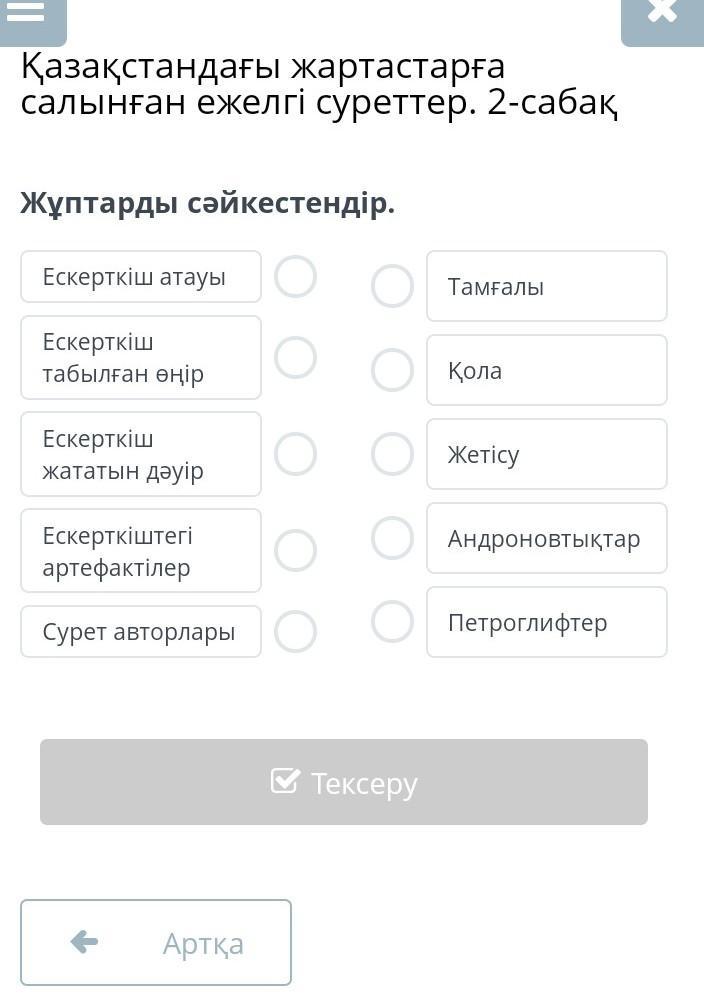Select radio circle beside Сурет авторлары
Screen dimensions: 704x1004
tap(296, 631)
